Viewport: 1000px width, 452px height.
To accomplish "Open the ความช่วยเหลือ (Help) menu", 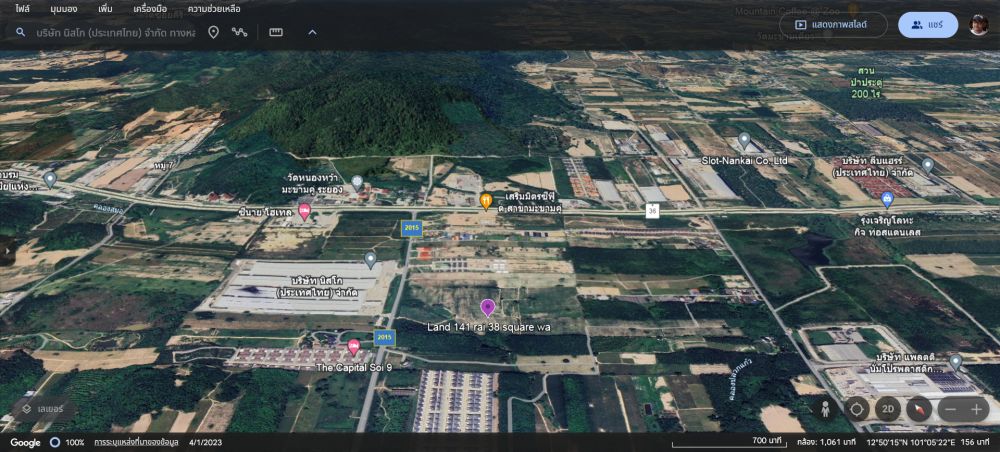I will pos(214,8).
